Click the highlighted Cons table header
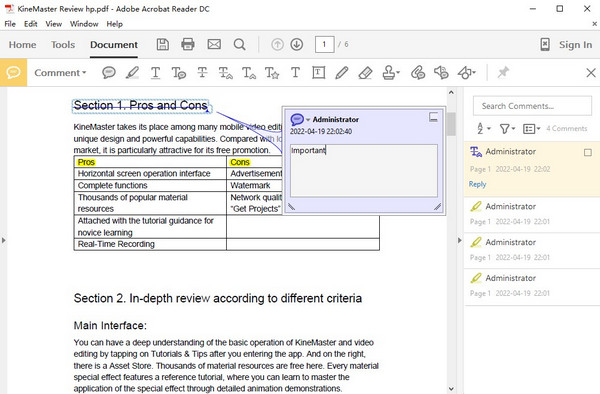The width and height of the screenshot is (600, 394). [x=240, y=162]
